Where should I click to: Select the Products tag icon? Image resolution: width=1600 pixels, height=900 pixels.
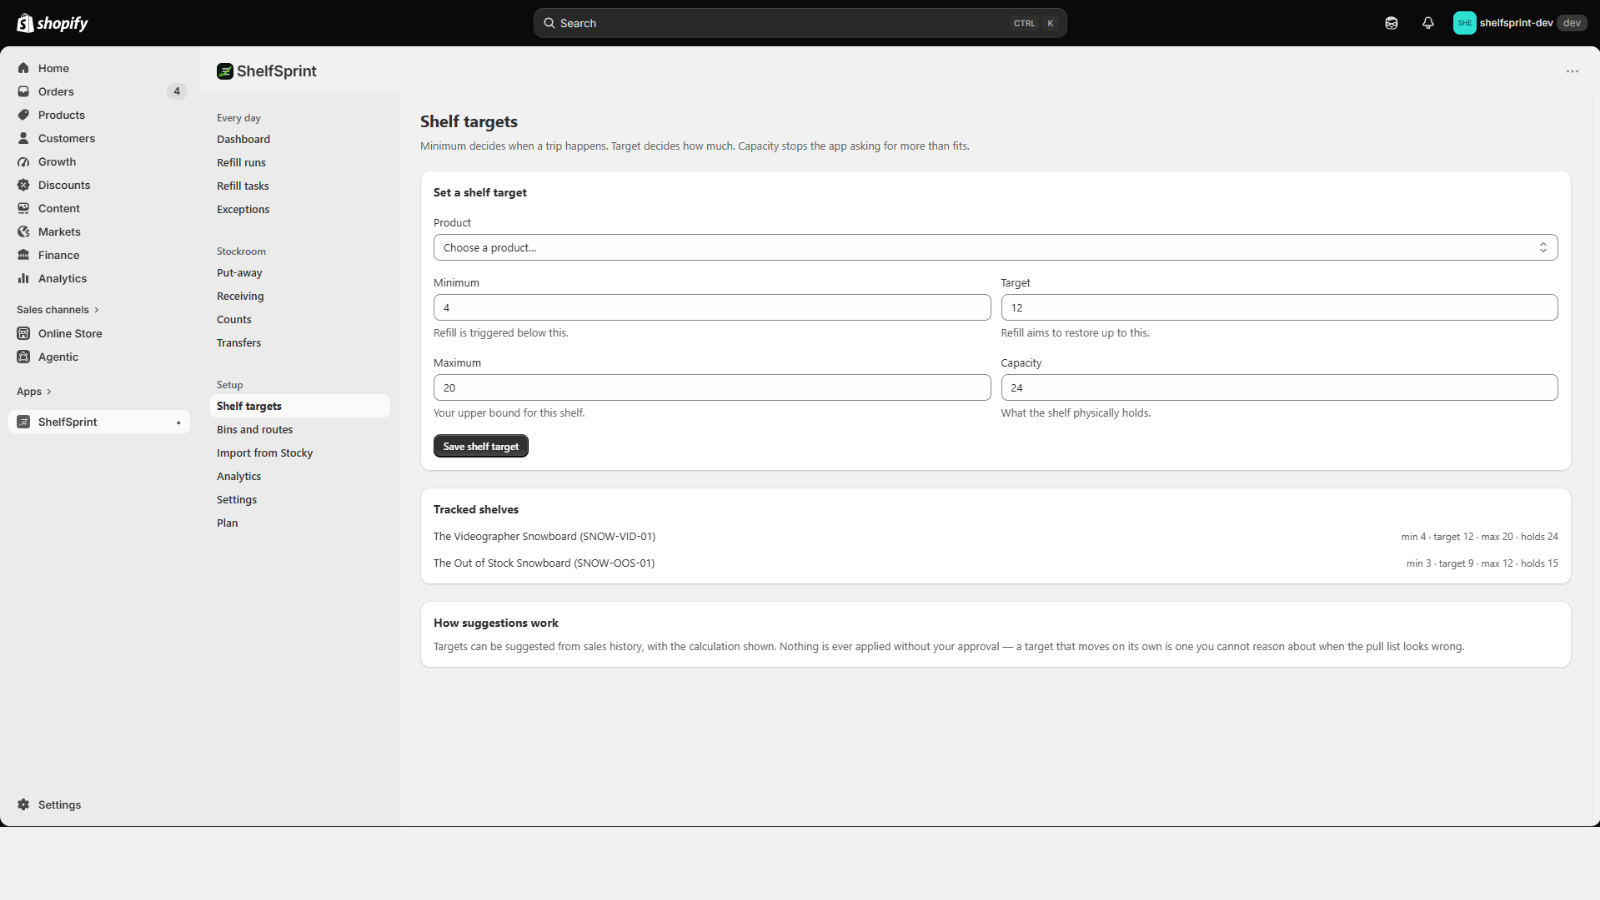(23, 115)
